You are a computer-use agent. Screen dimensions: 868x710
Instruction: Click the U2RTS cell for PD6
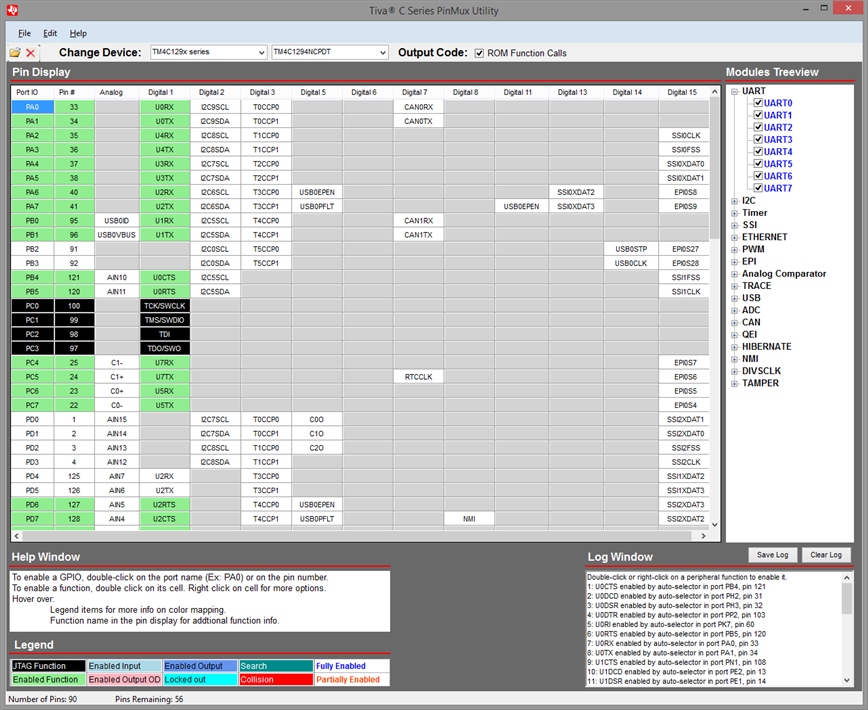165,505
